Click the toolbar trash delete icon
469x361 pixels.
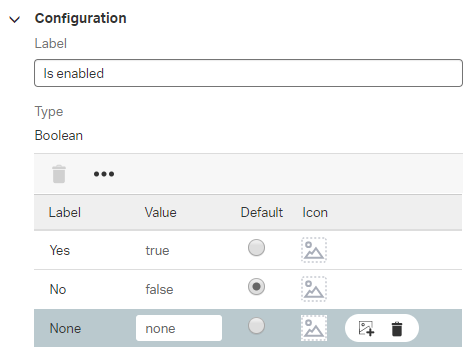click(x=59, y=174)
